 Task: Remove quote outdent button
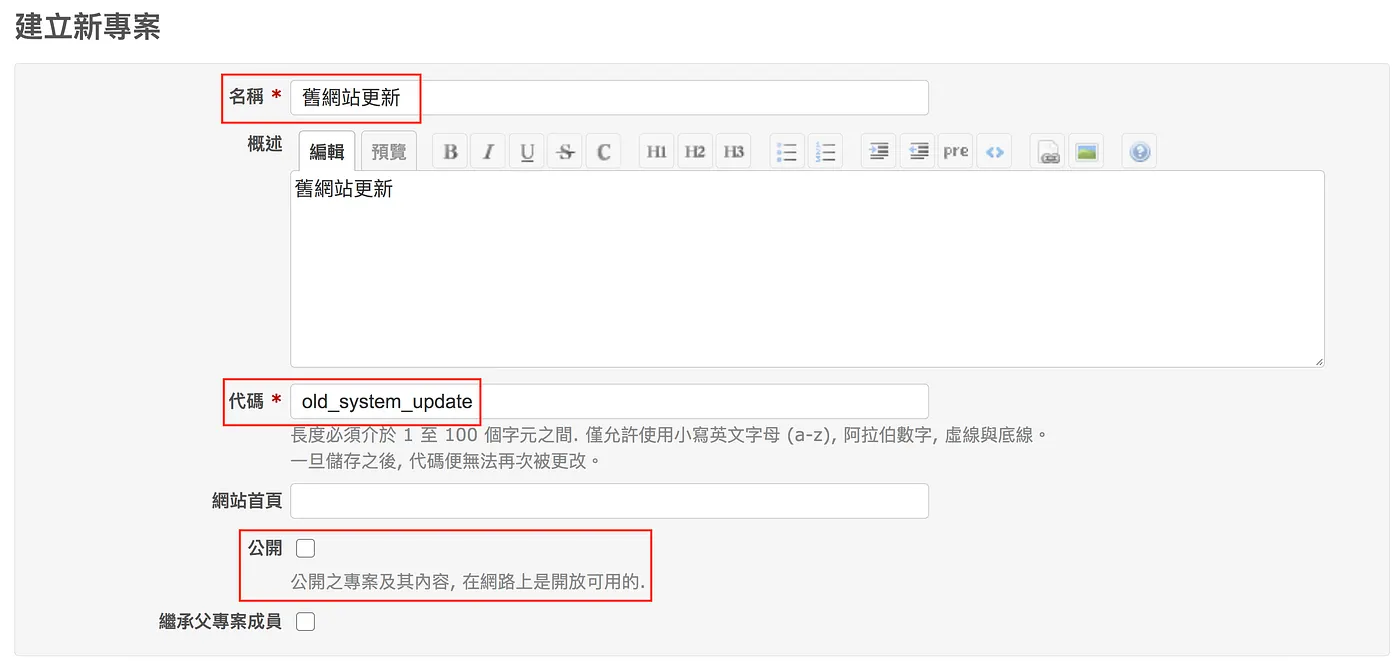[917, 152]
